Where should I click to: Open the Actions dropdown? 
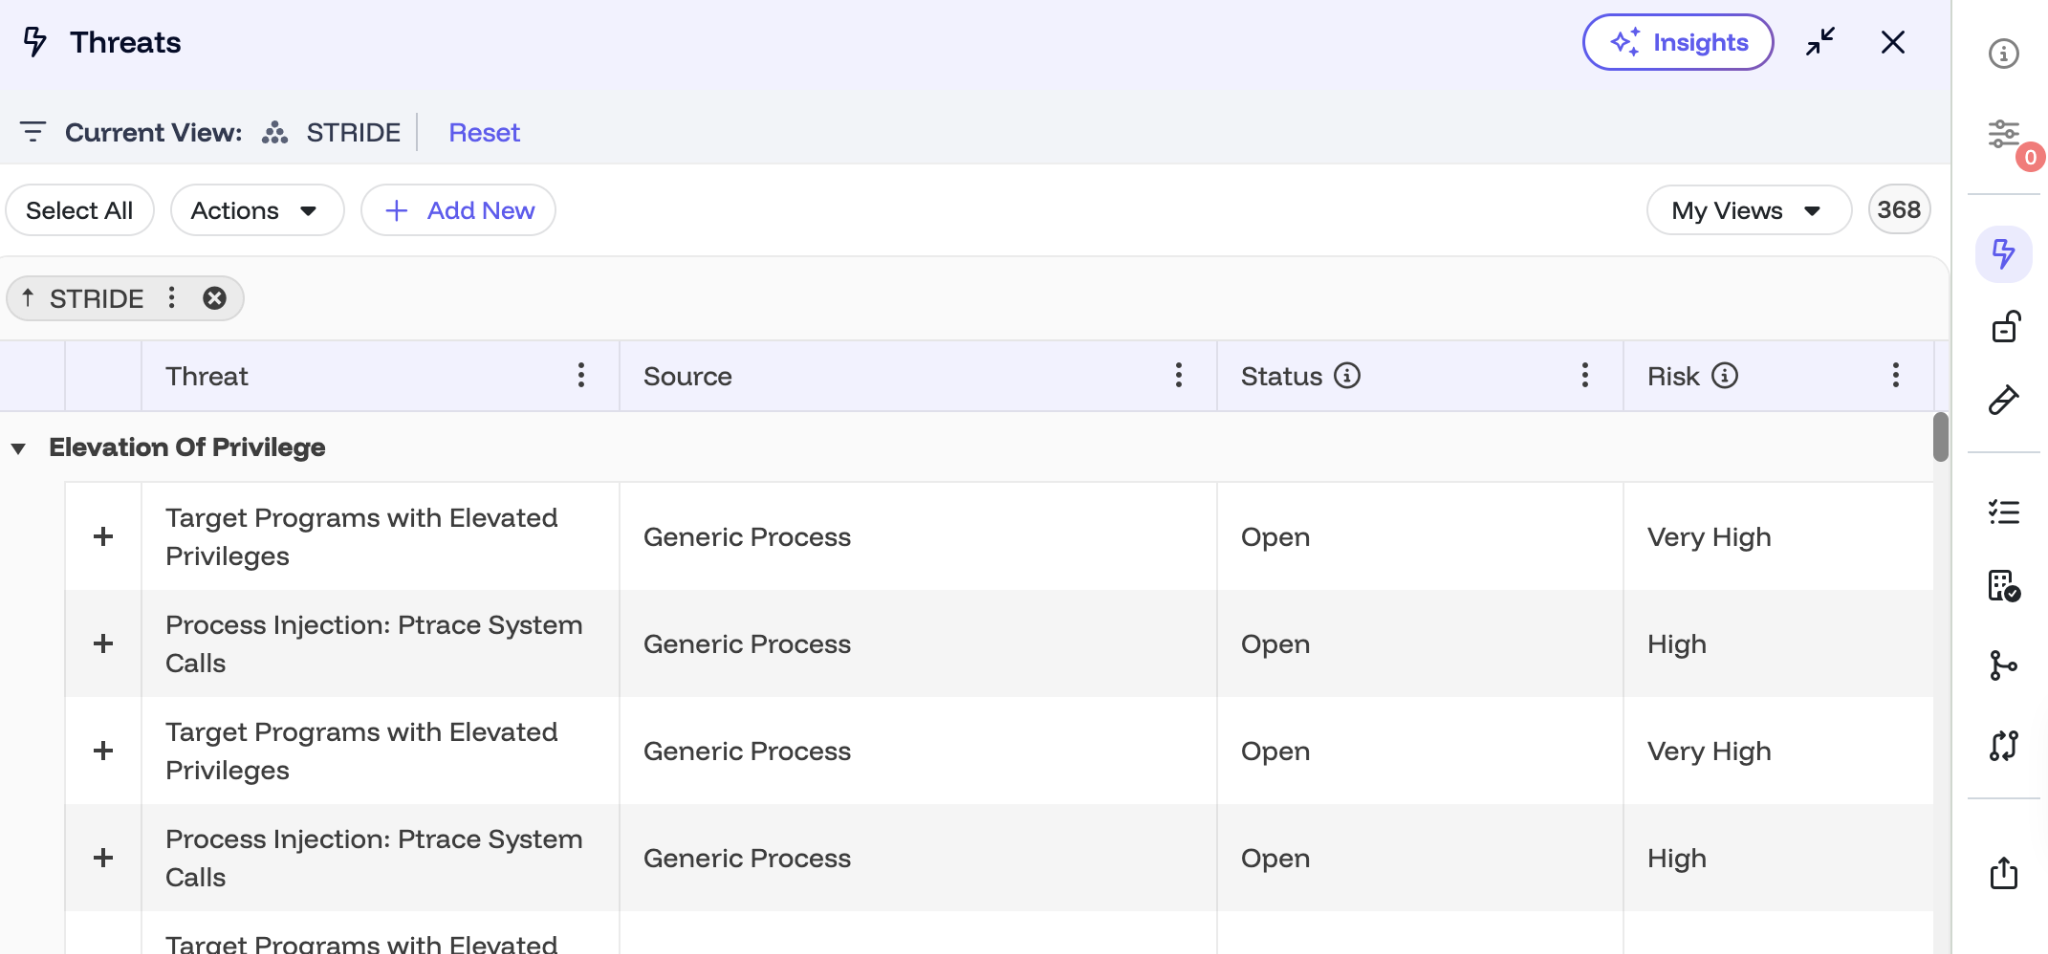tap(257, 210)
